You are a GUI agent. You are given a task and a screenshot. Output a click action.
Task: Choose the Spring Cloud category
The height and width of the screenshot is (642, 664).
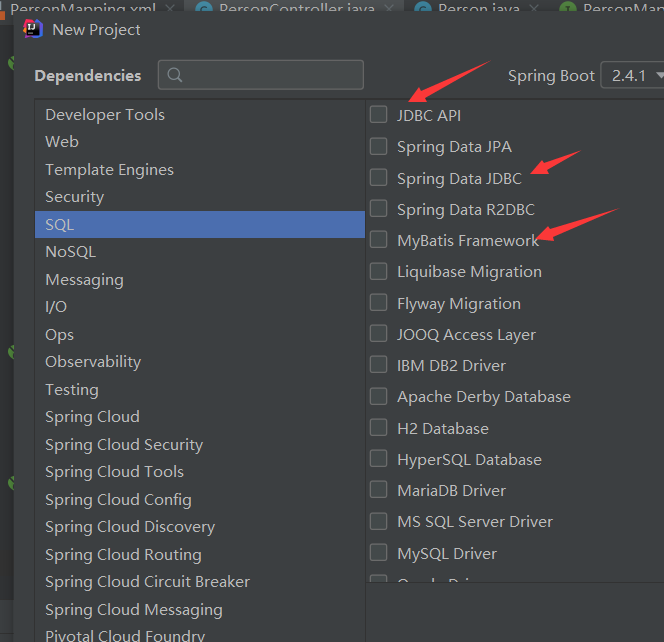[x=199, y=417]
